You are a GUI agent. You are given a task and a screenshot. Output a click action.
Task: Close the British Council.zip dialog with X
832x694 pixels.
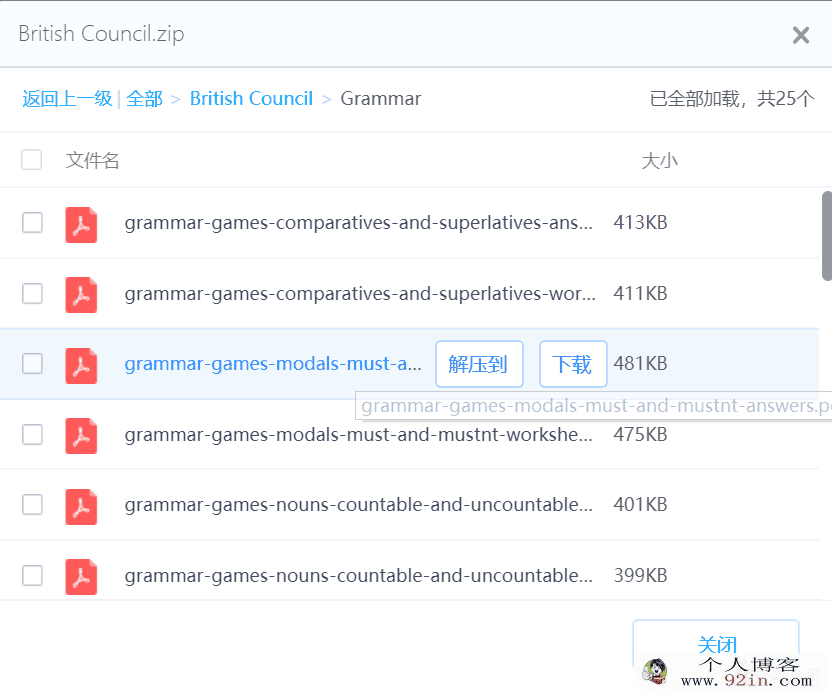801,35
